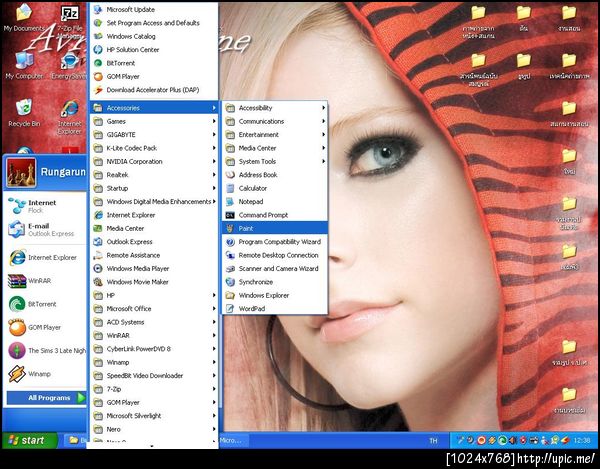
Task: Click GOM Player icon in All Programs list
Action: point(98,77)
